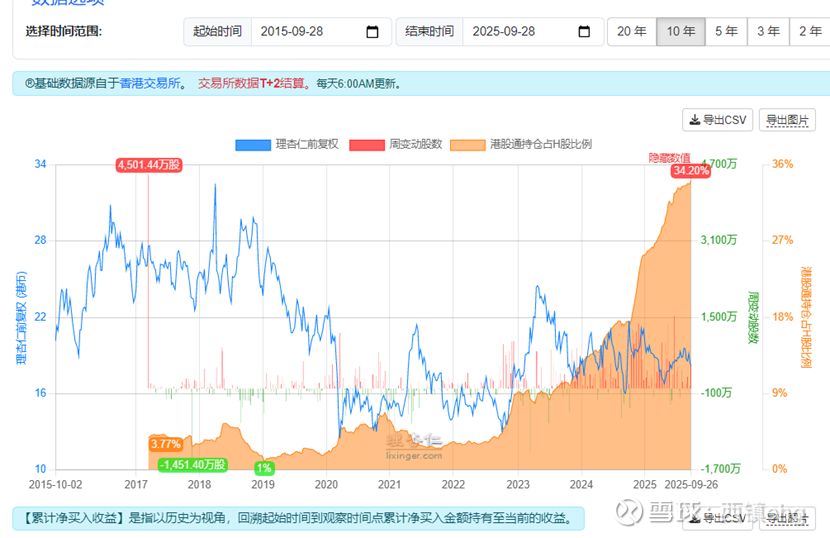This screenshot has height=538, width=830.
Task: Click the 3.77% orange data label
Action: click(x=166, y=444)
